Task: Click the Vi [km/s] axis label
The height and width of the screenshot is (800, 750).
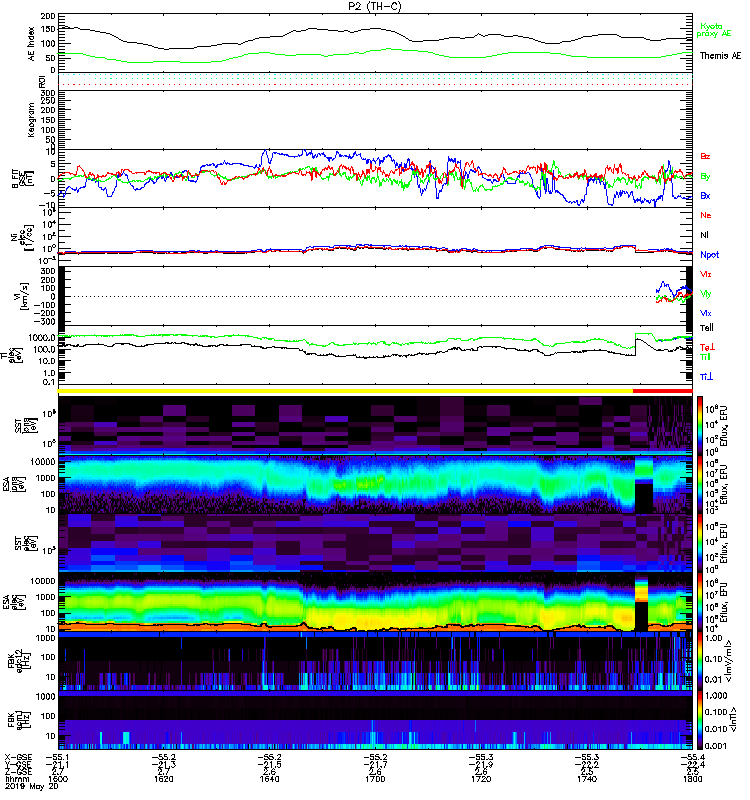Action: click(x=23, y=296)
